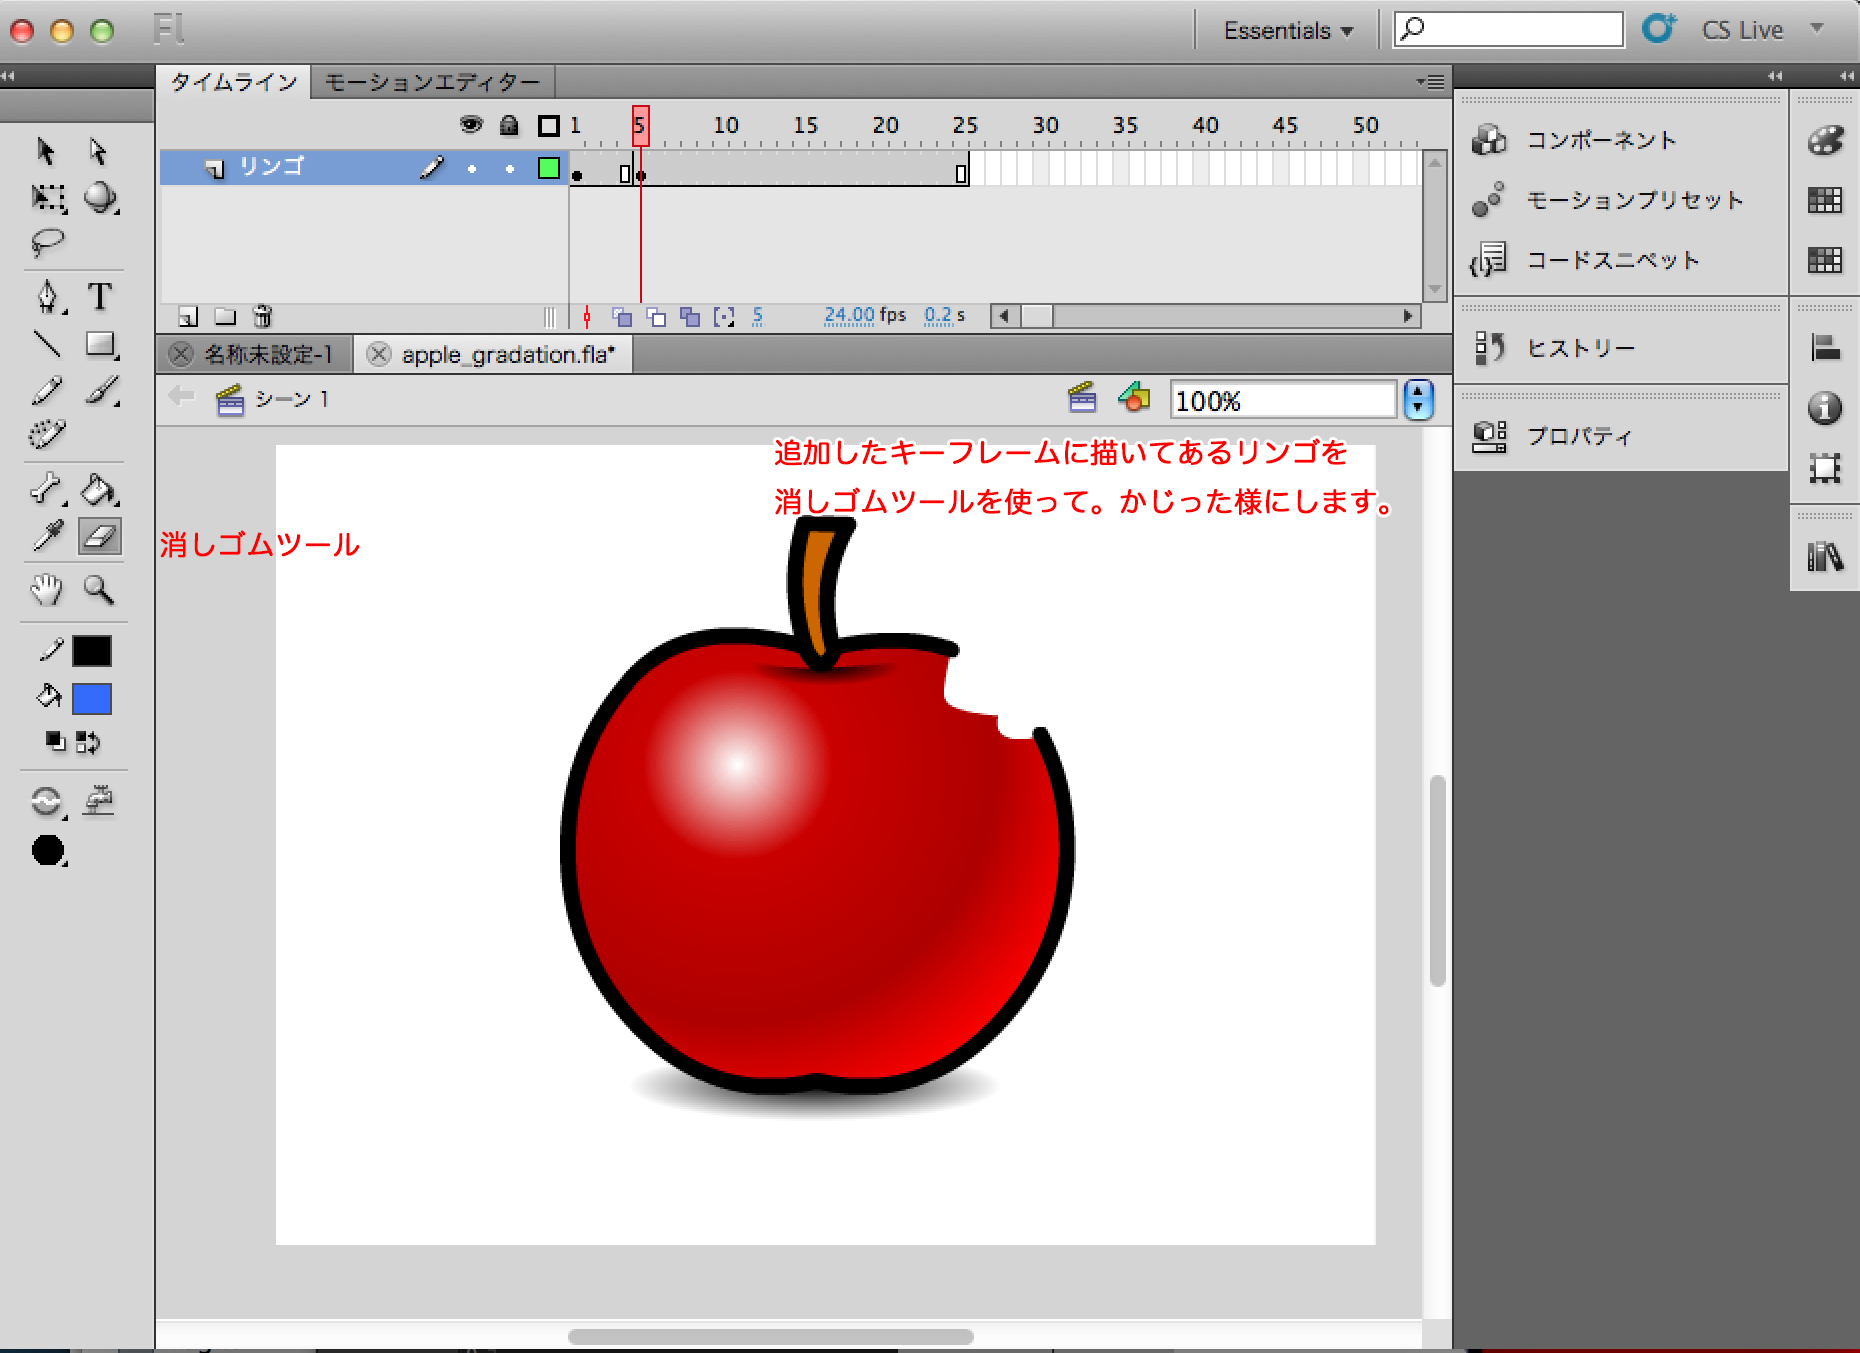Open the Essentials workspace dropdown
Screen dimensions: 1860x1353
(1288, 31)
